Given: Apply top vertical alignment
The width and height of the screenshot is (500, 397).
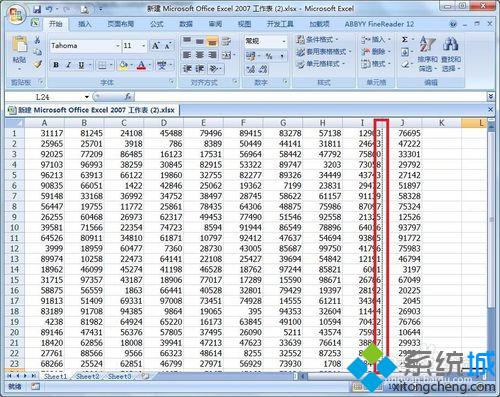Looking at the screenshot, I should (187, 41).
